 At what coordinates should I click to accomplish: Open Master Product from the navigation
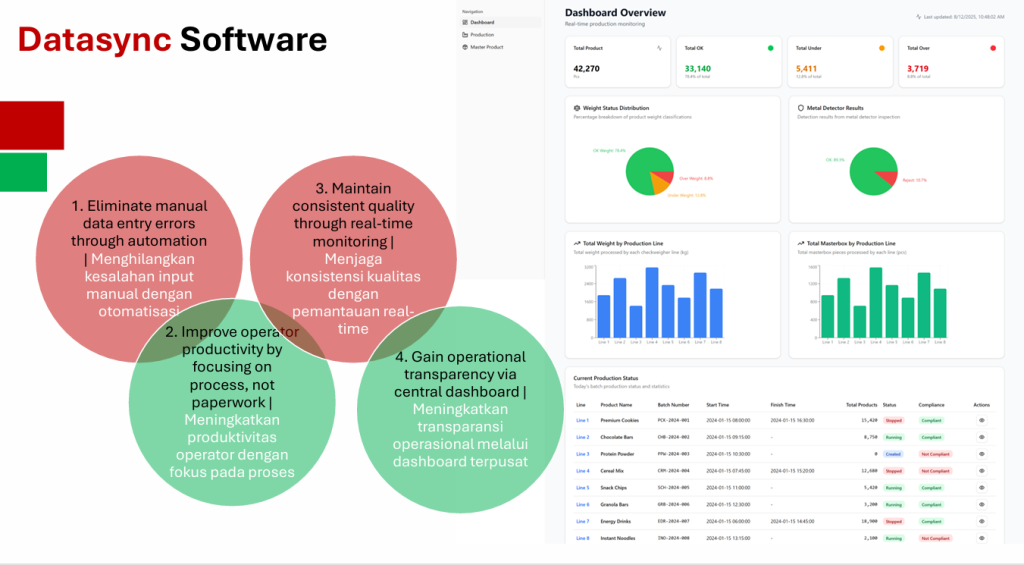coord(486,47)
